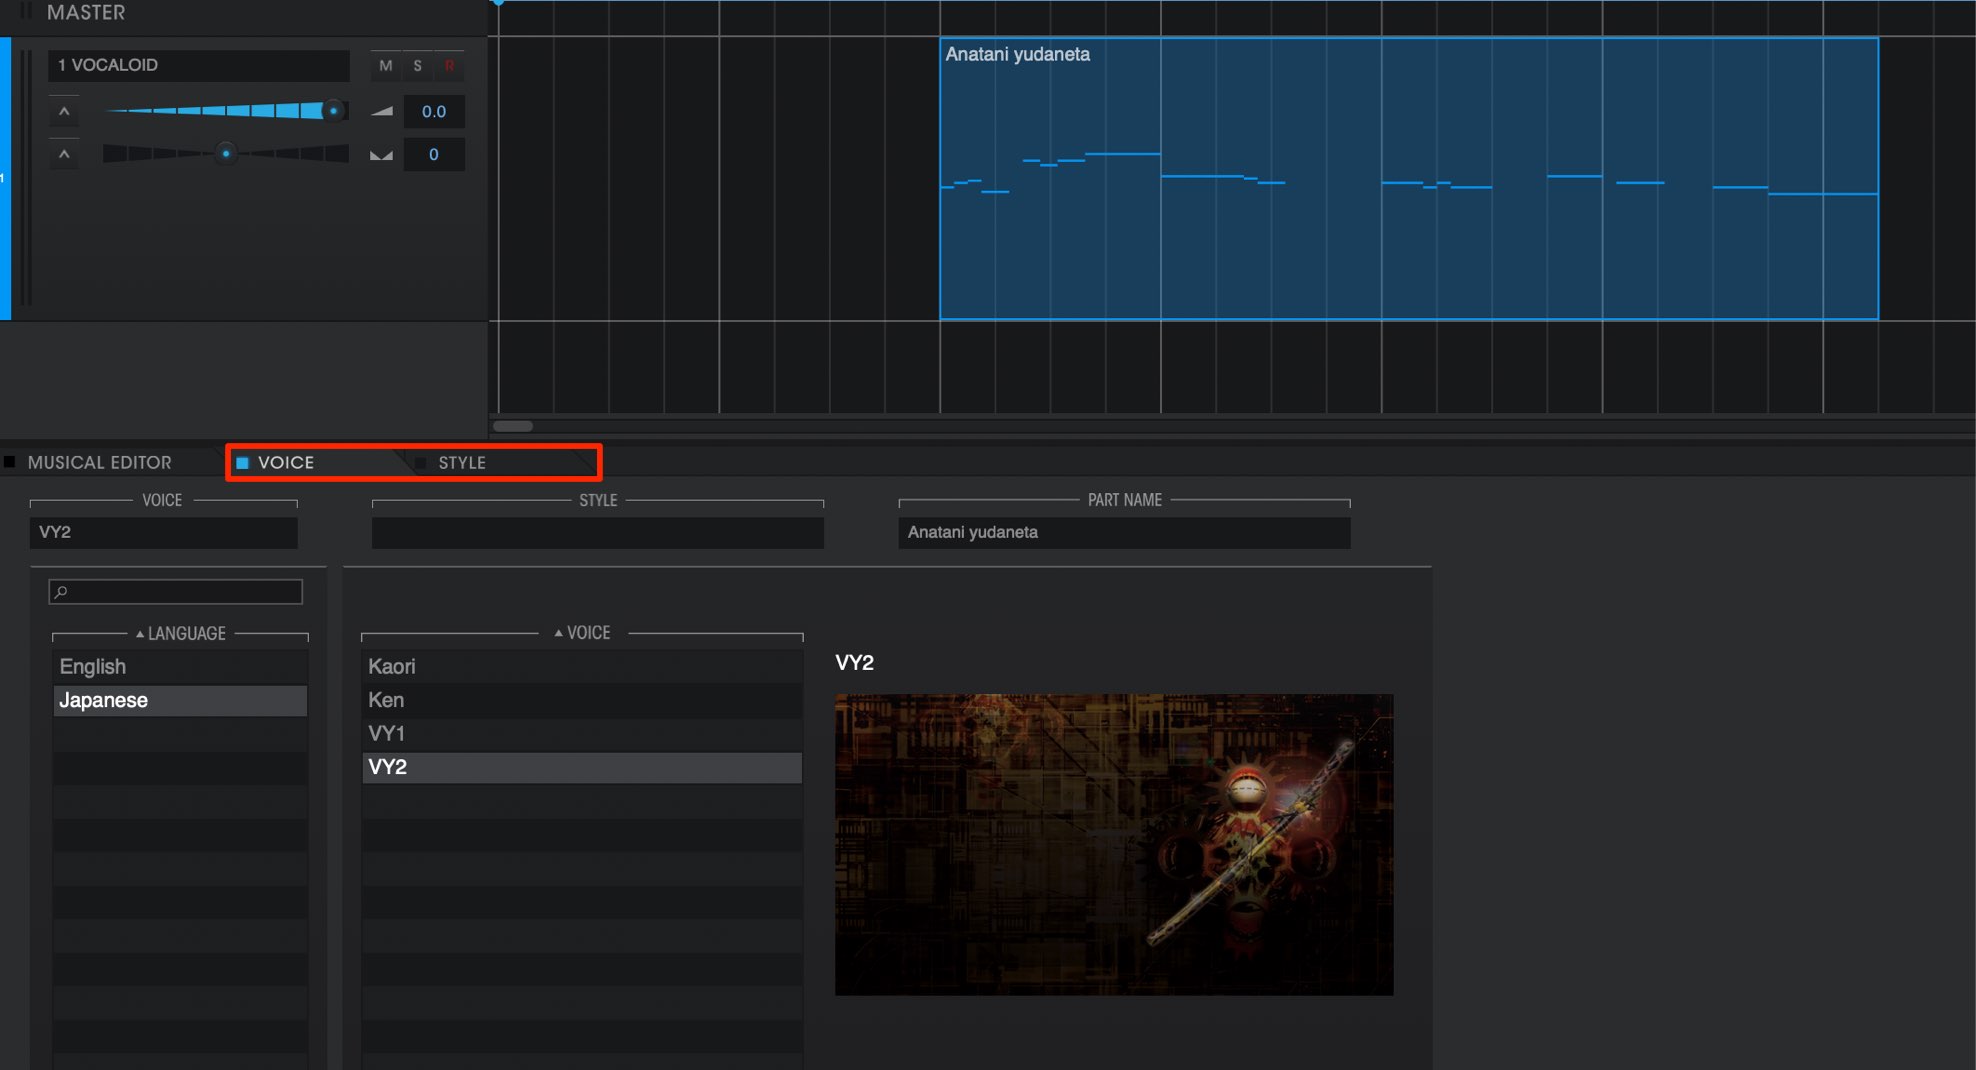The width and height of the screenshot is (1976, 1070).
Task: Click the VOICE field showing VY2
Action: coord(164,532)
